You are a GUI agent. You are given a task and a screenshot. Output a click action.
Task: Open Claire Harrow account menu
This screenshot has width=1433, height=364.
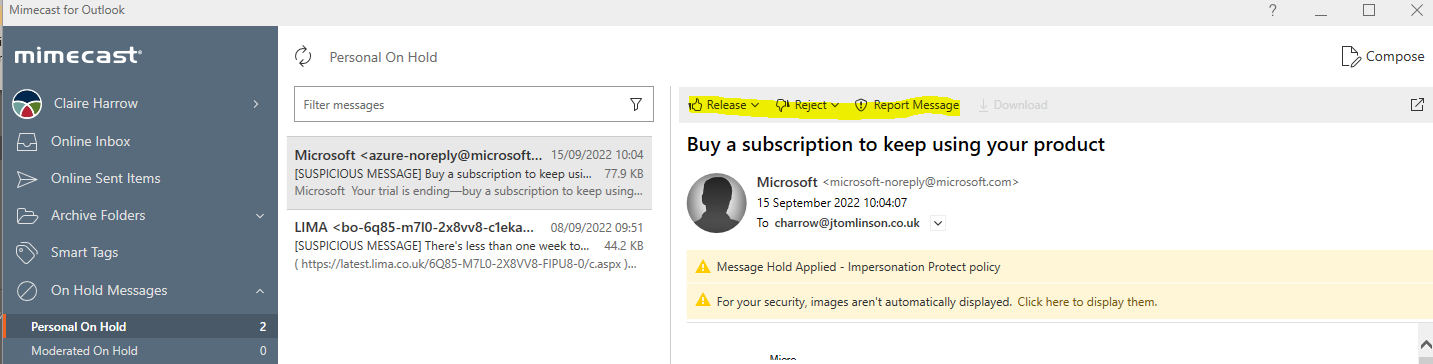(139, 103)
